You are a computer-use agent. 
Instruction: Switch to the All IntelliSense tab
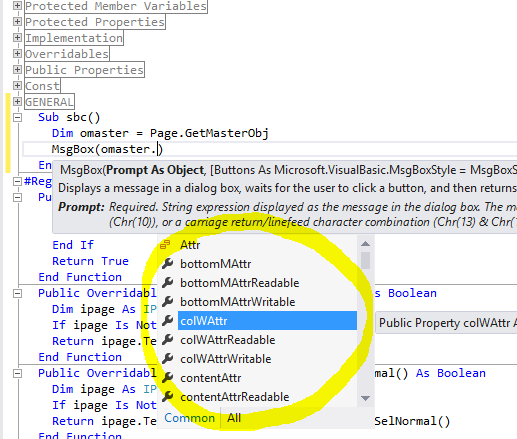coord(234,418)
